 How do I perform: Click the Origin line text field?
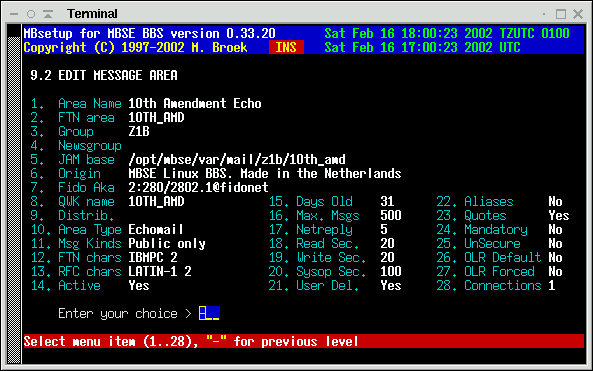coord(265,173)
